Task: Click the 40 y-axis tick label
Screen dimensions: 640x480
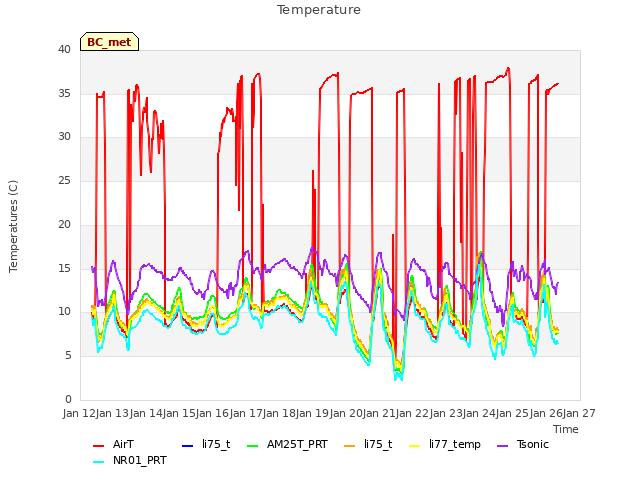Action: tap(64, 49)
